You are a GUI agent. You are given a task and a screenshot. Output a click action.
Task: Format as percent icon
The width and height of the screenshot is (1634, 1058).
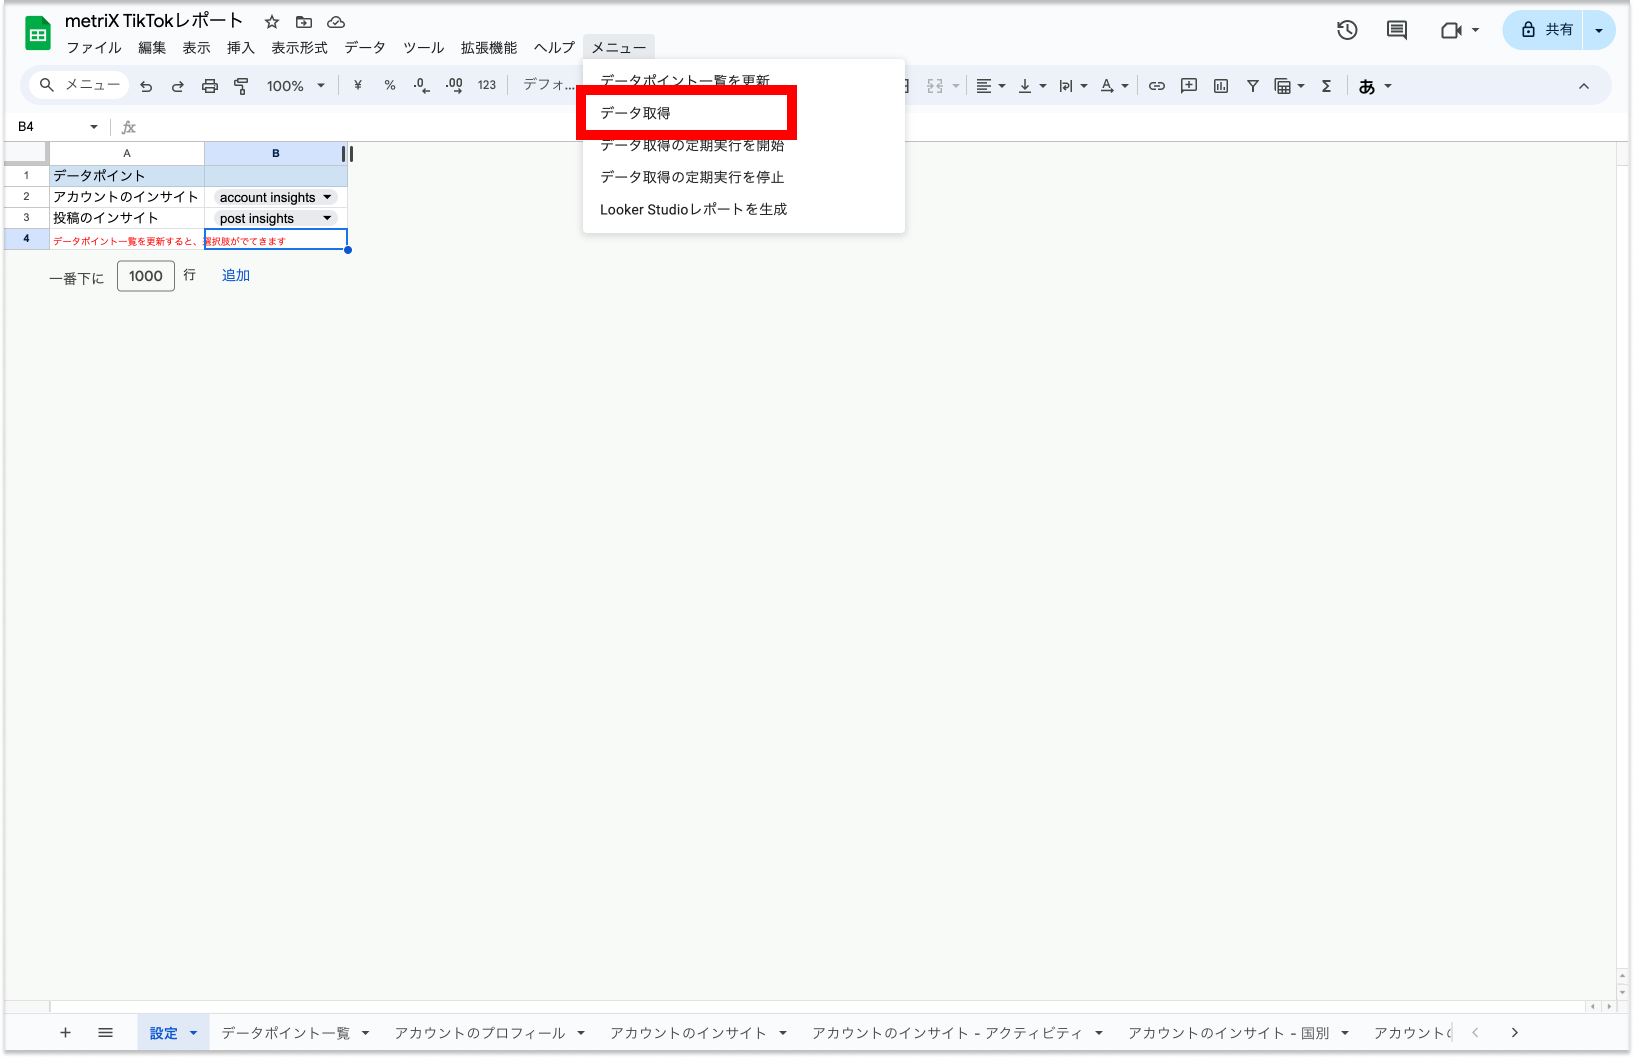click(x=390, y=86)
